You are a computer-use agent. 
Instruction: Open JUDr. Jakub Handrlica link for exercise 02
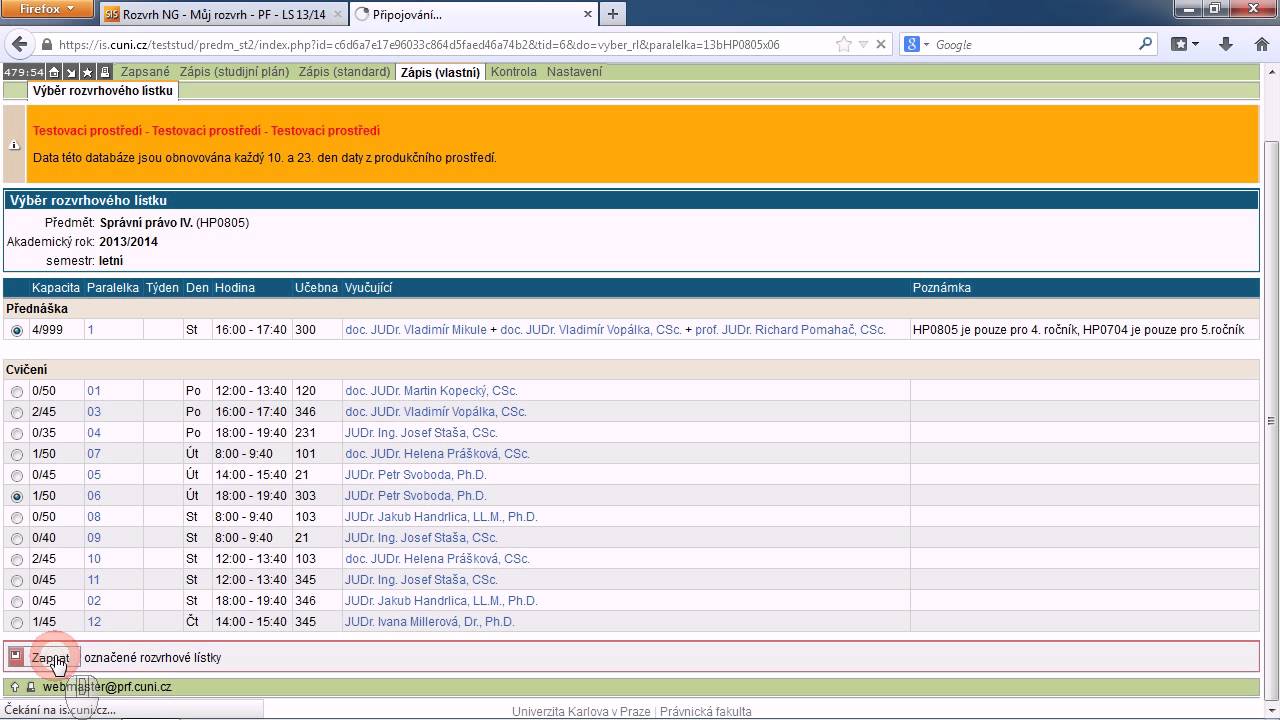441,601
